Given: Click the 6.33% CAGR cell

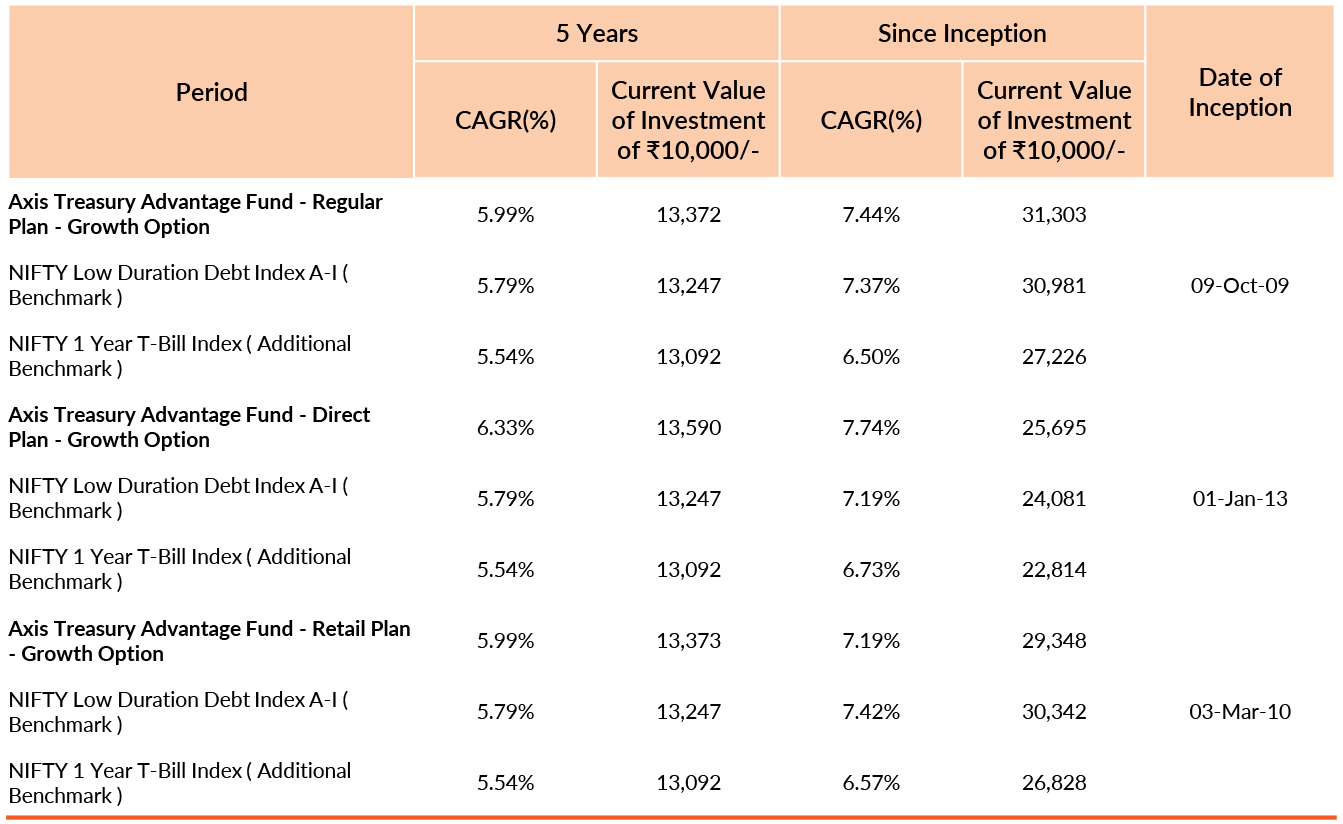Looking at the screenshot, I should (x=506, y=428).
